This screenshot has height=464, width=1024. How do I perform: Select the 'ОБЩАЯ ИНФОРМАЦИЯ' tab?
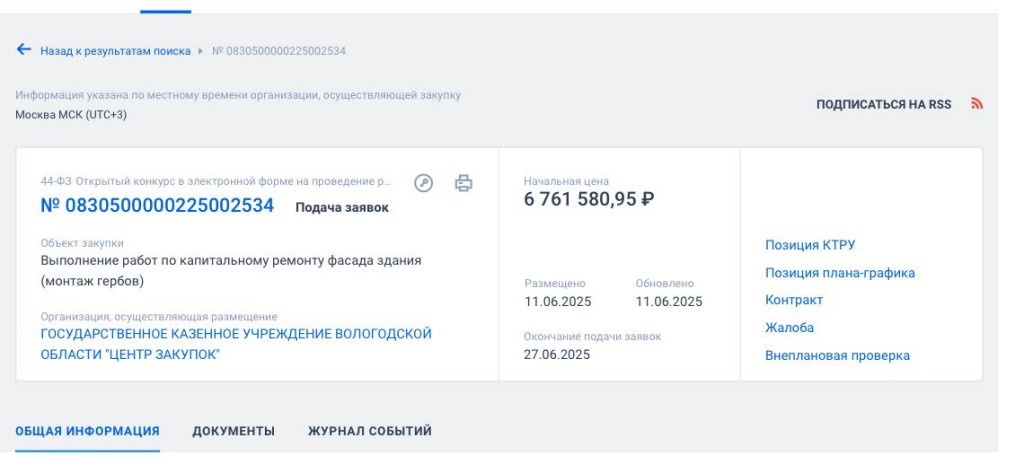tap(87, 431)
